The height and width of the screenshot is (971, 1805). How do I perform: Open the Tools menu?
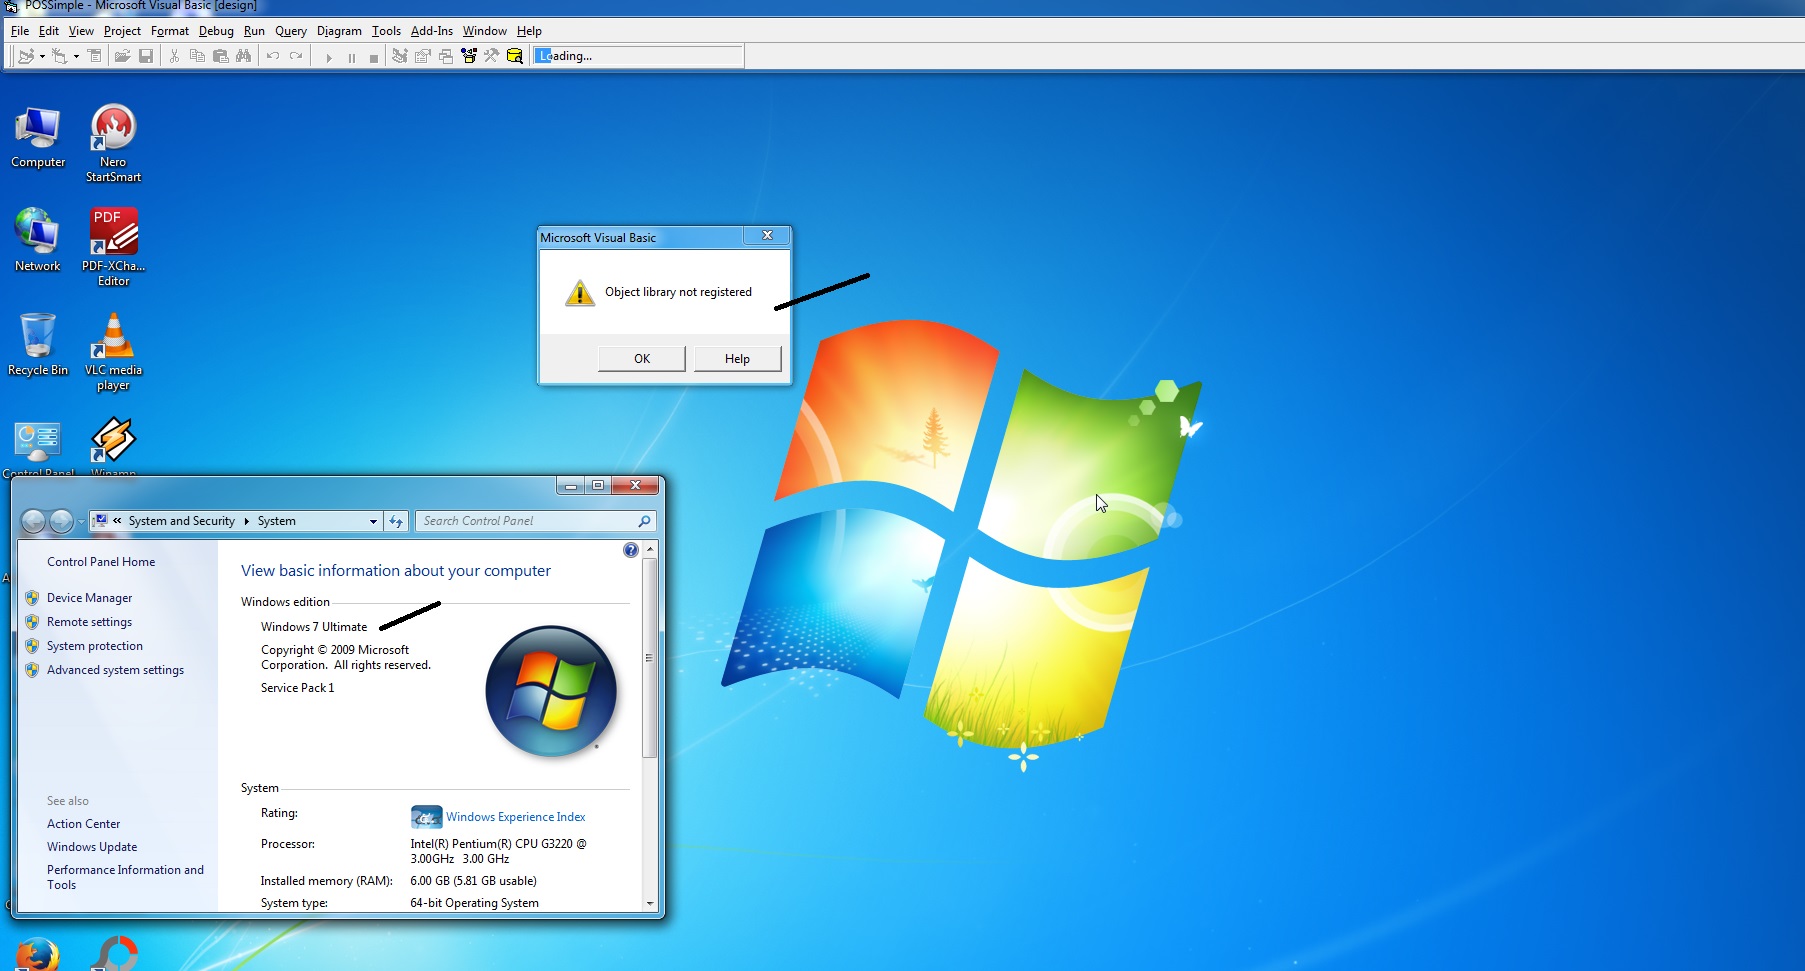[x=386, y=31]
